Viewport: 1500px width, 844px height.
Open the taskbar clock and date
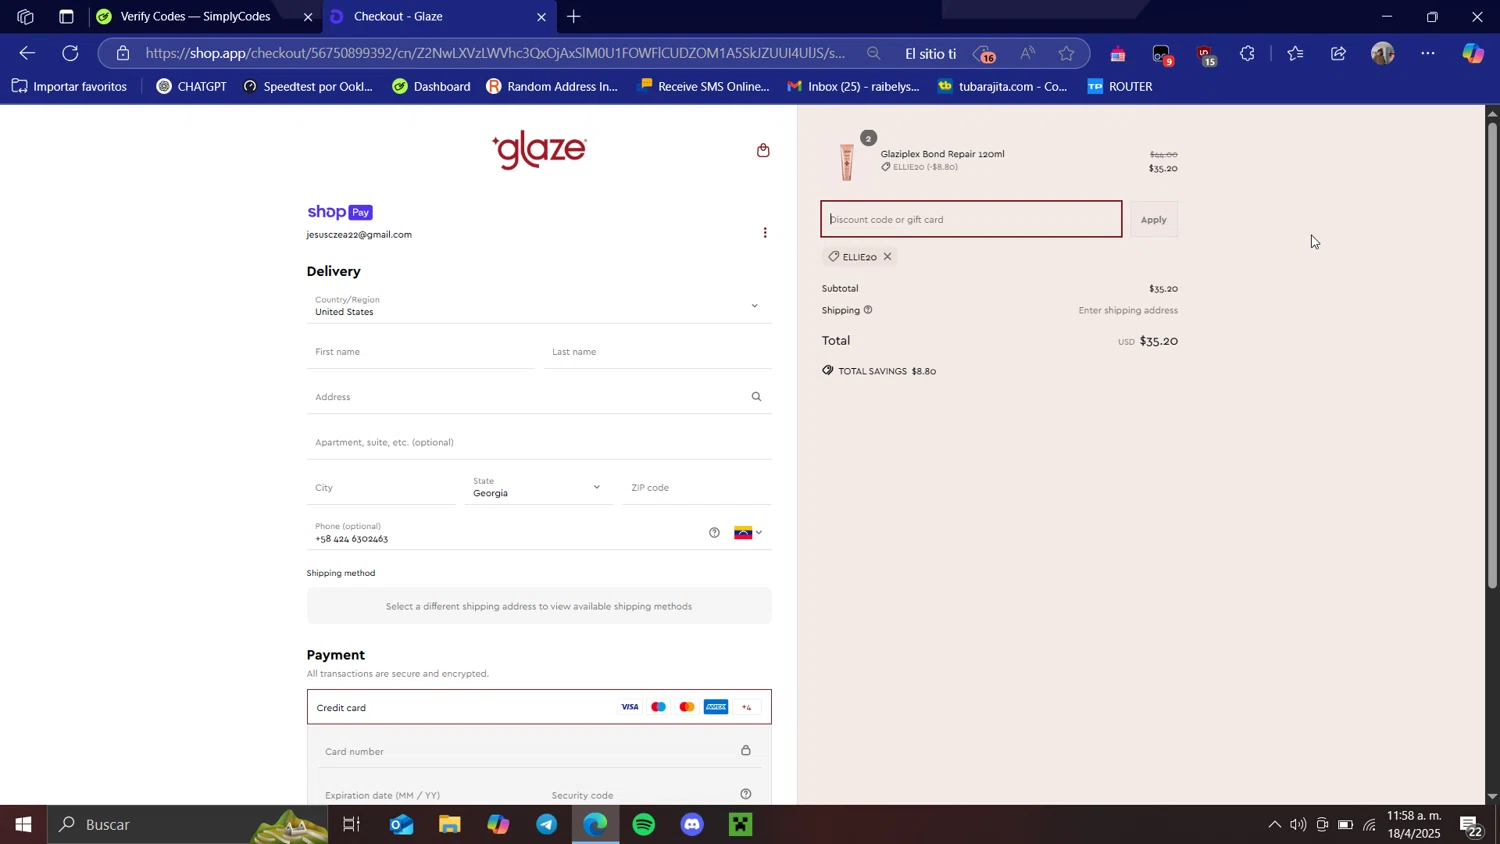click(x=1413, y=825)
